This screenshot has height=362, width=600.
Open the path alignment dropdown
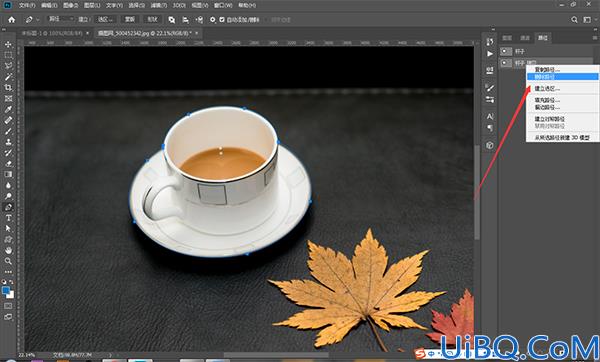pos(186,20)
